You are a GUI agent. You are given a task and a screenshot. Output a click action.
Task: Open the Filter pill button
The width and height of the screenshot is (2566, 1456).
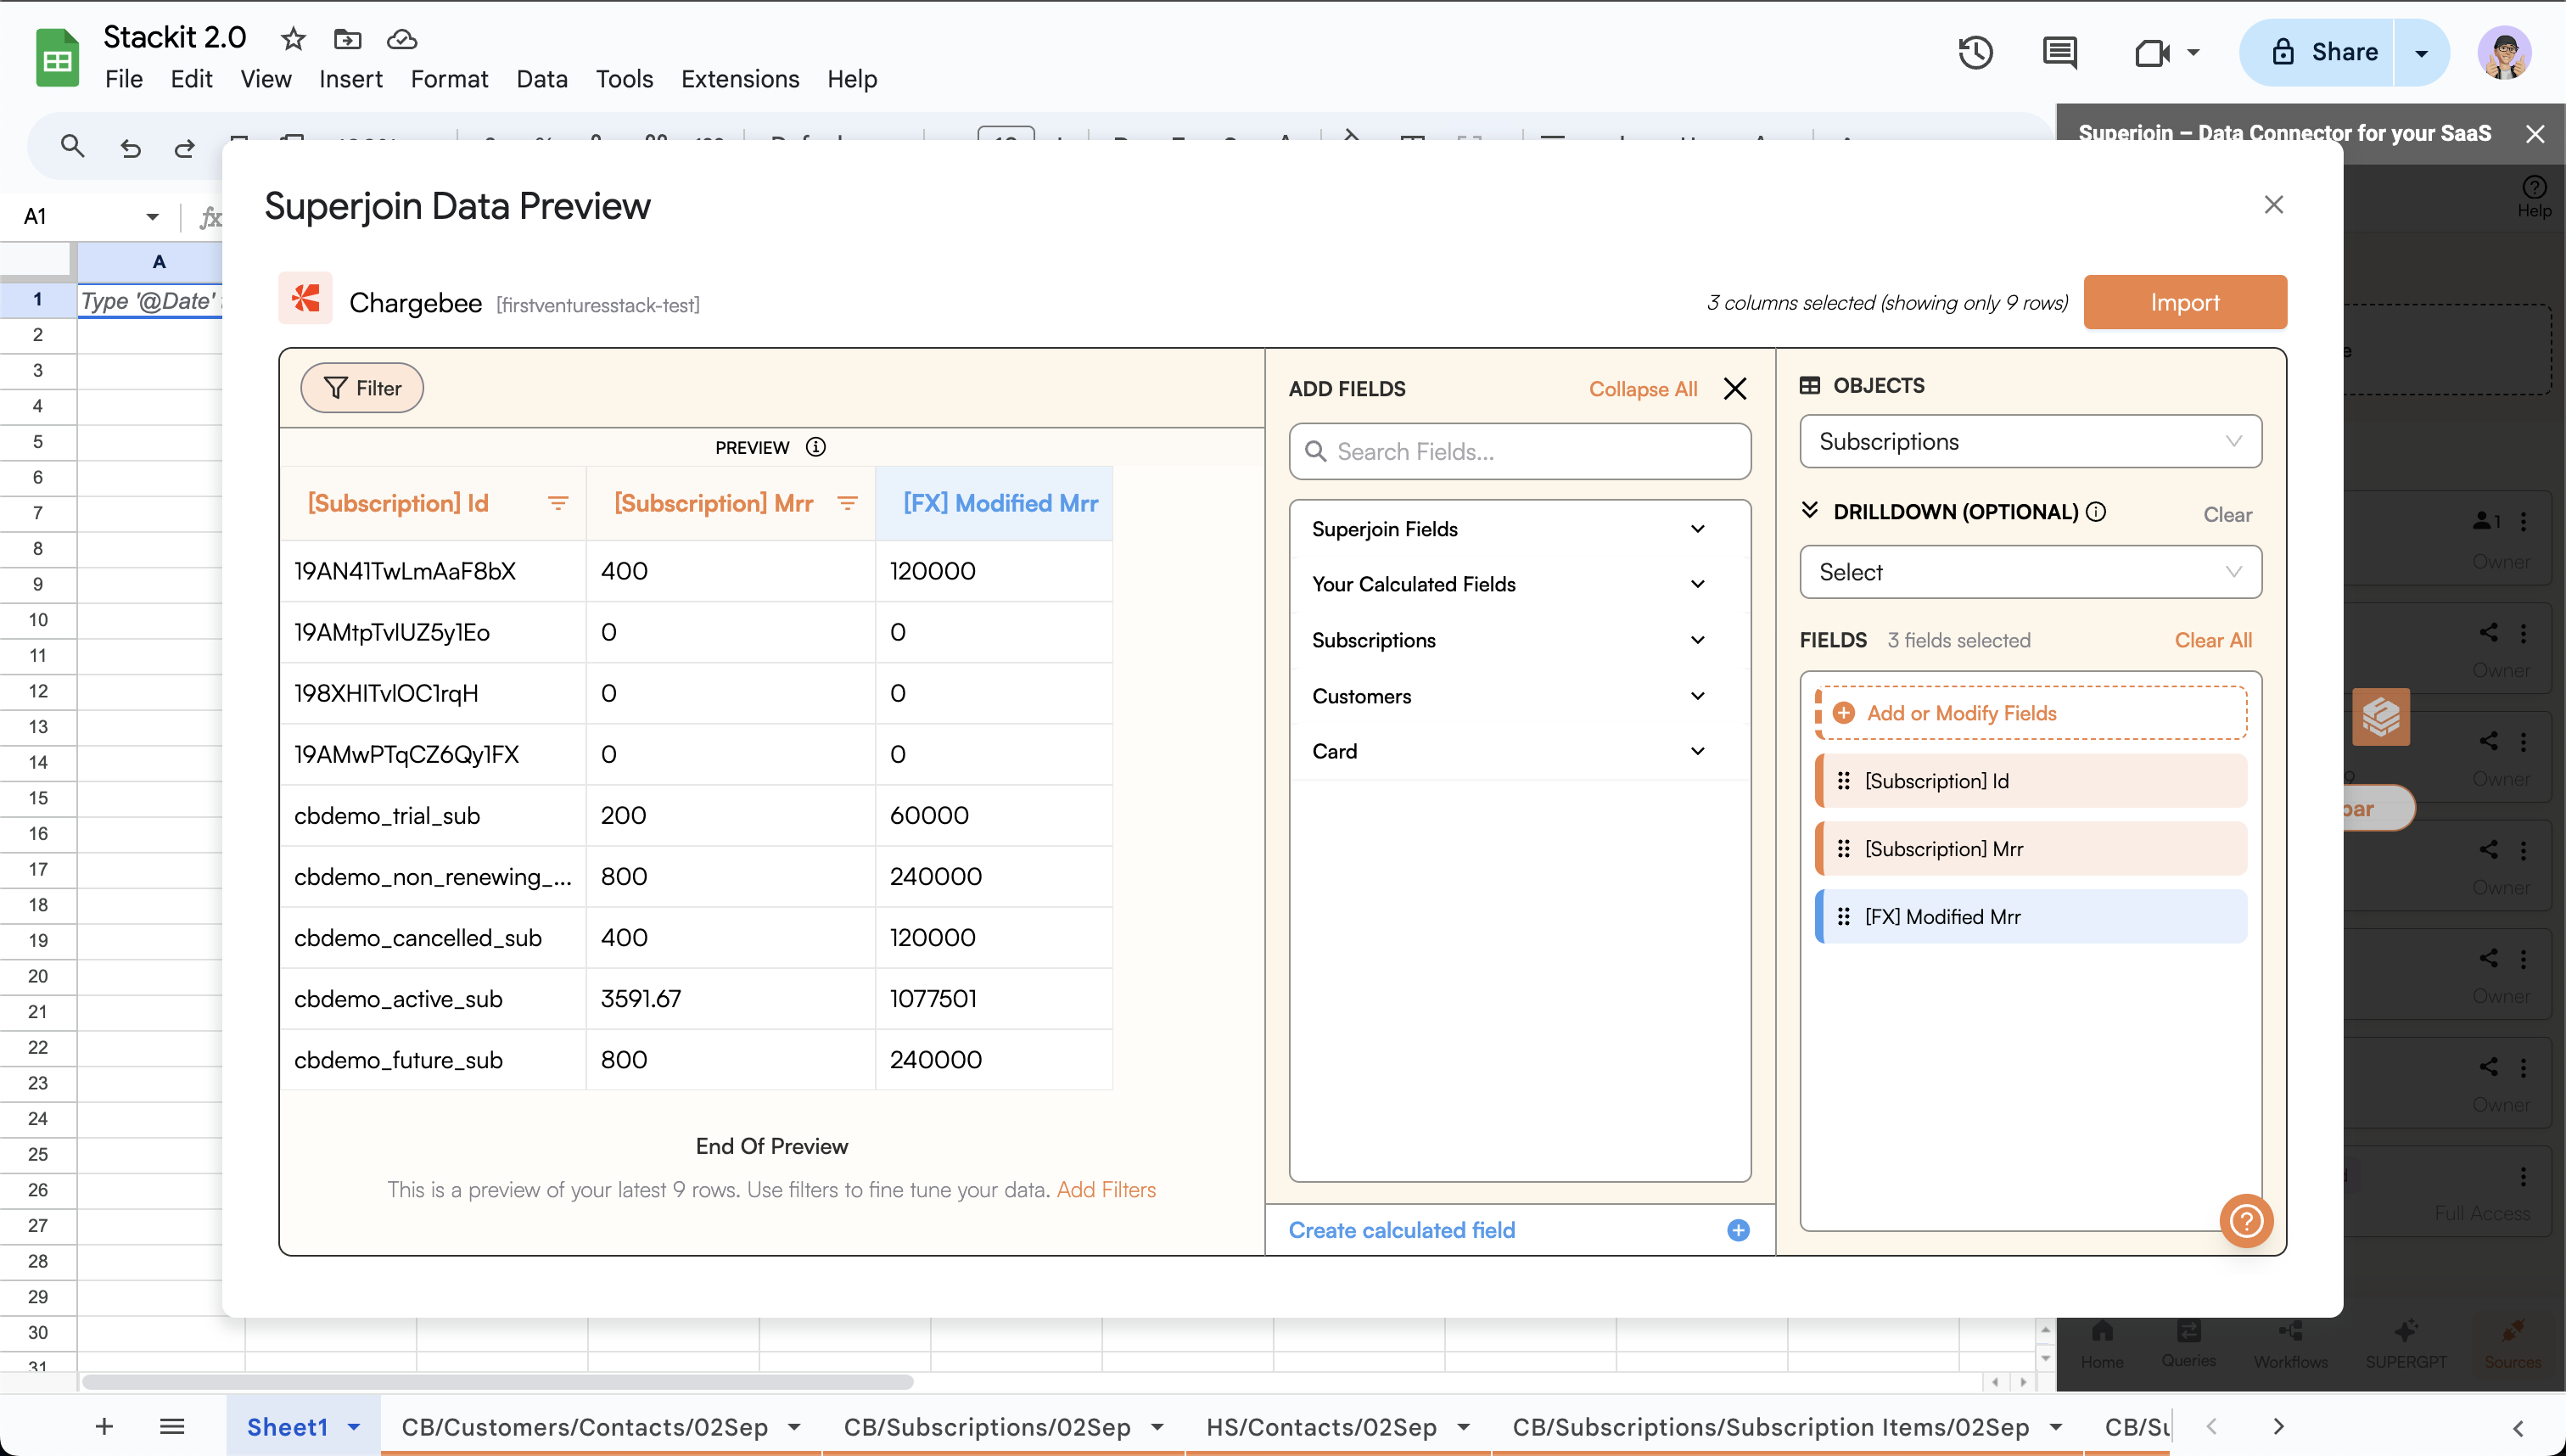pos(362,388)
